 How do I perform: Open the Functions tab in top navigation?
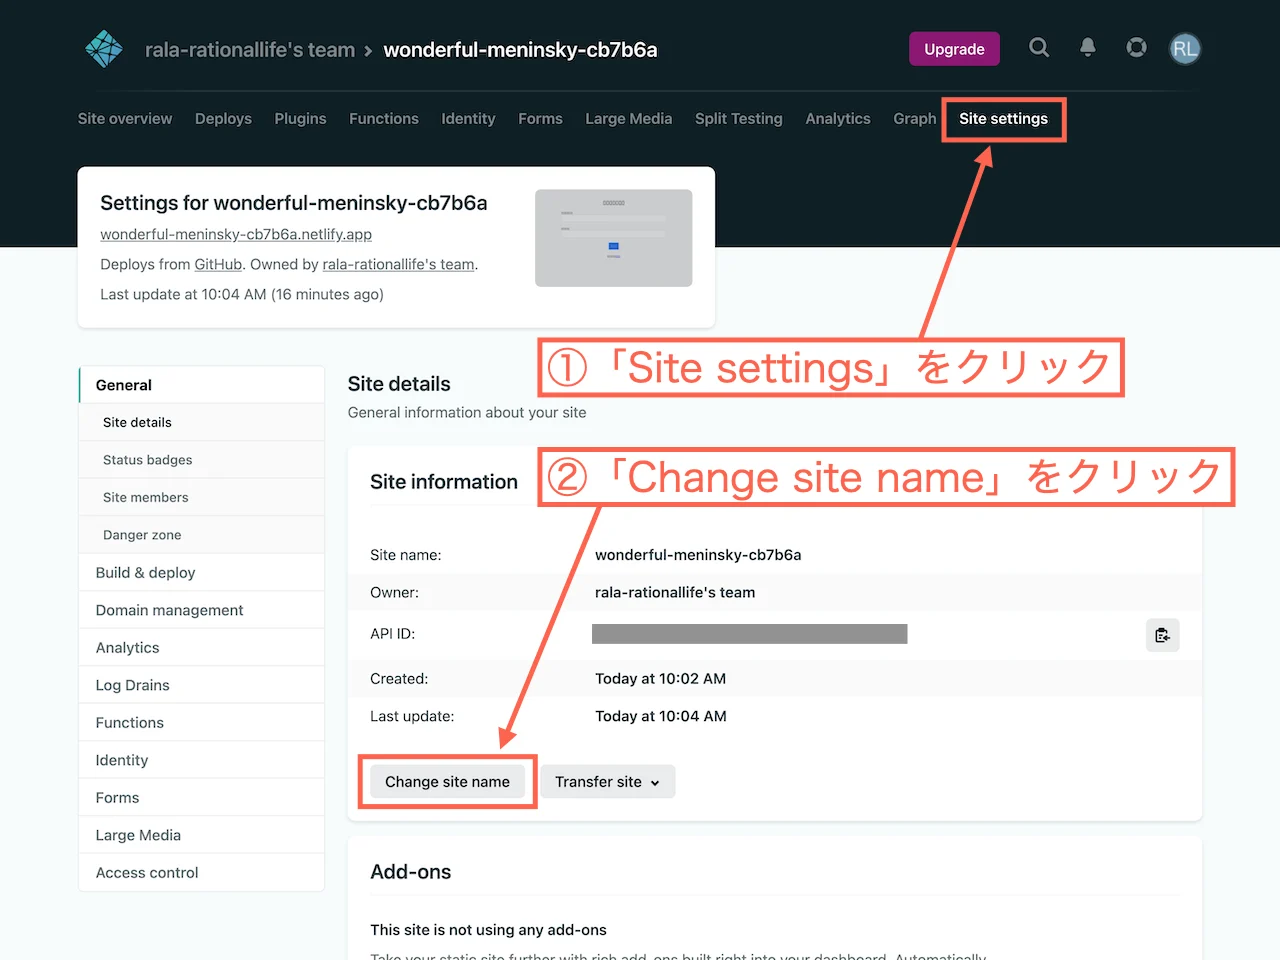[384, 118]
